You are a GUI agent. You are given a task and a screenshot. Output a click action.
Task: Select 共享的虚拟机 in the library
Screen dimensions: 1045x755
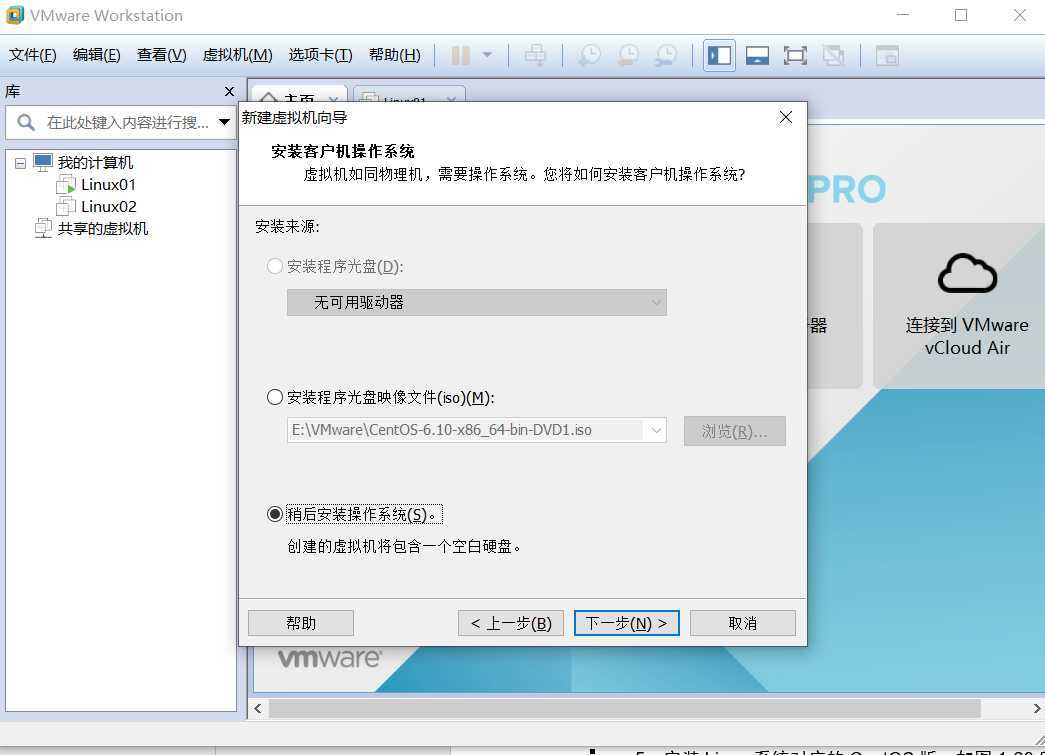(x=103, y=229)
